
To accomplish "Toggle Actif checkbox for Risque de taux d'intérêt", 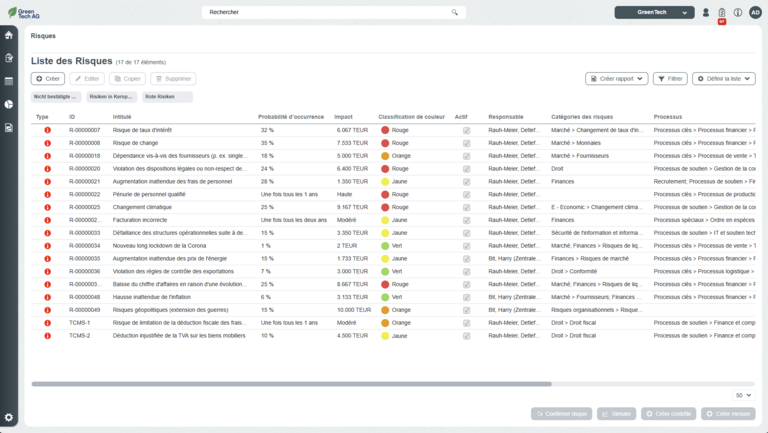I will point(466,130).
